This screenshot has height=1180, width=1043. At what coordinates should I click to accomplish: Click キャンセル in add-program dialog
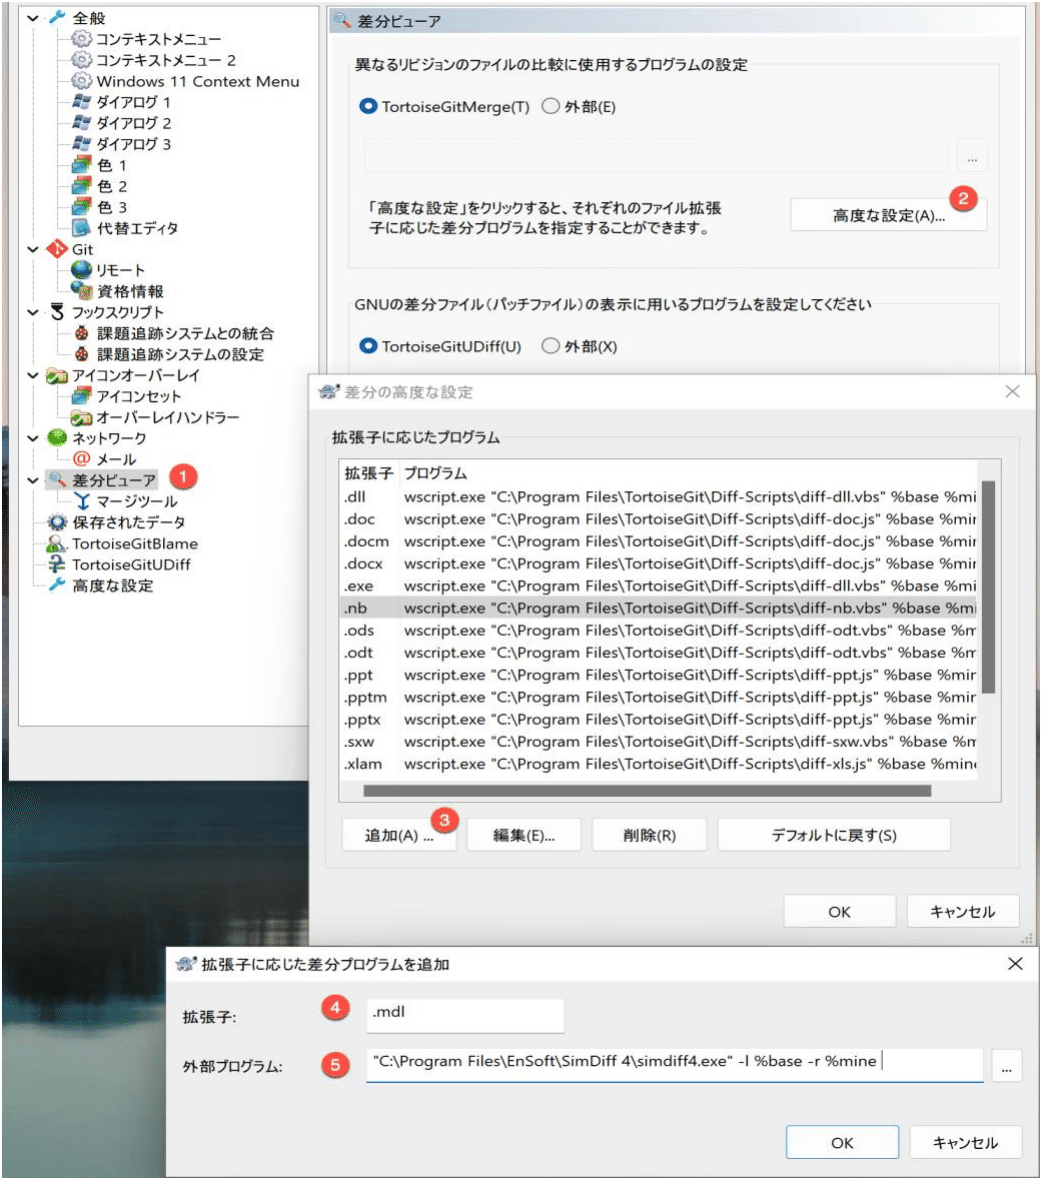pos(965,1142)
